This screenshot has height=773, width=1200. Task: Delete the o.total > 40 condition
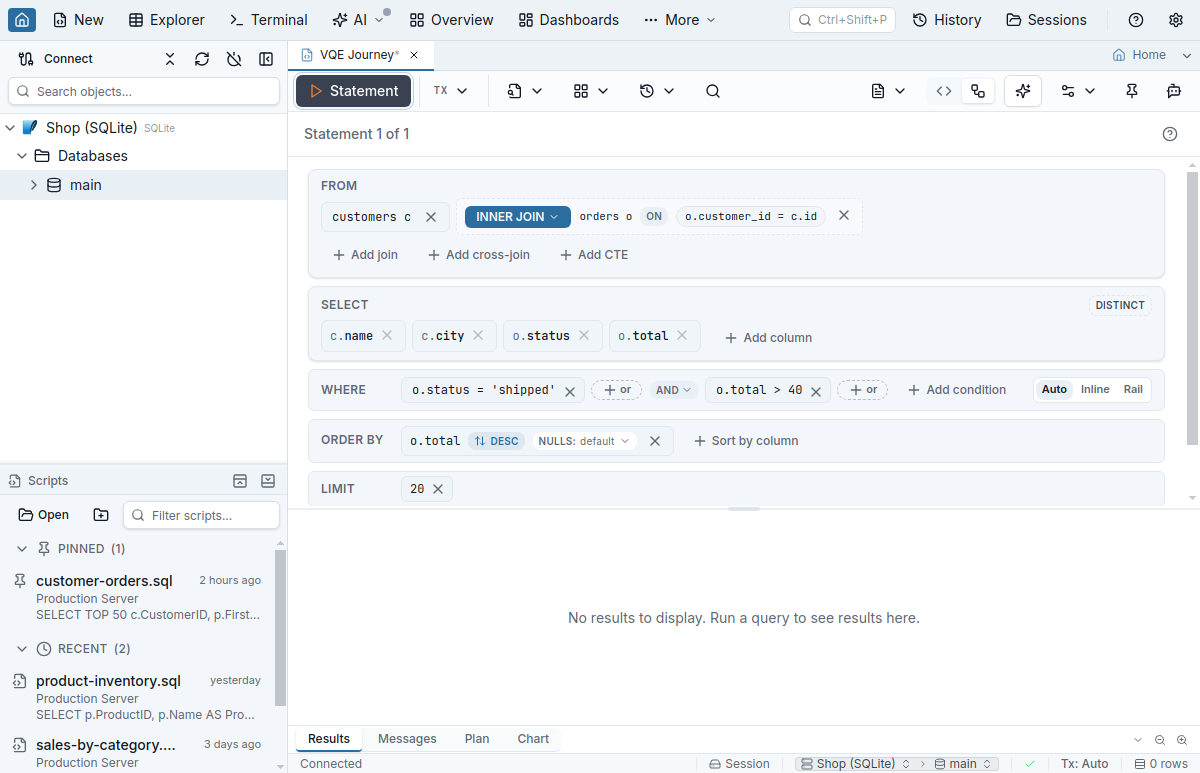[817, 391]
